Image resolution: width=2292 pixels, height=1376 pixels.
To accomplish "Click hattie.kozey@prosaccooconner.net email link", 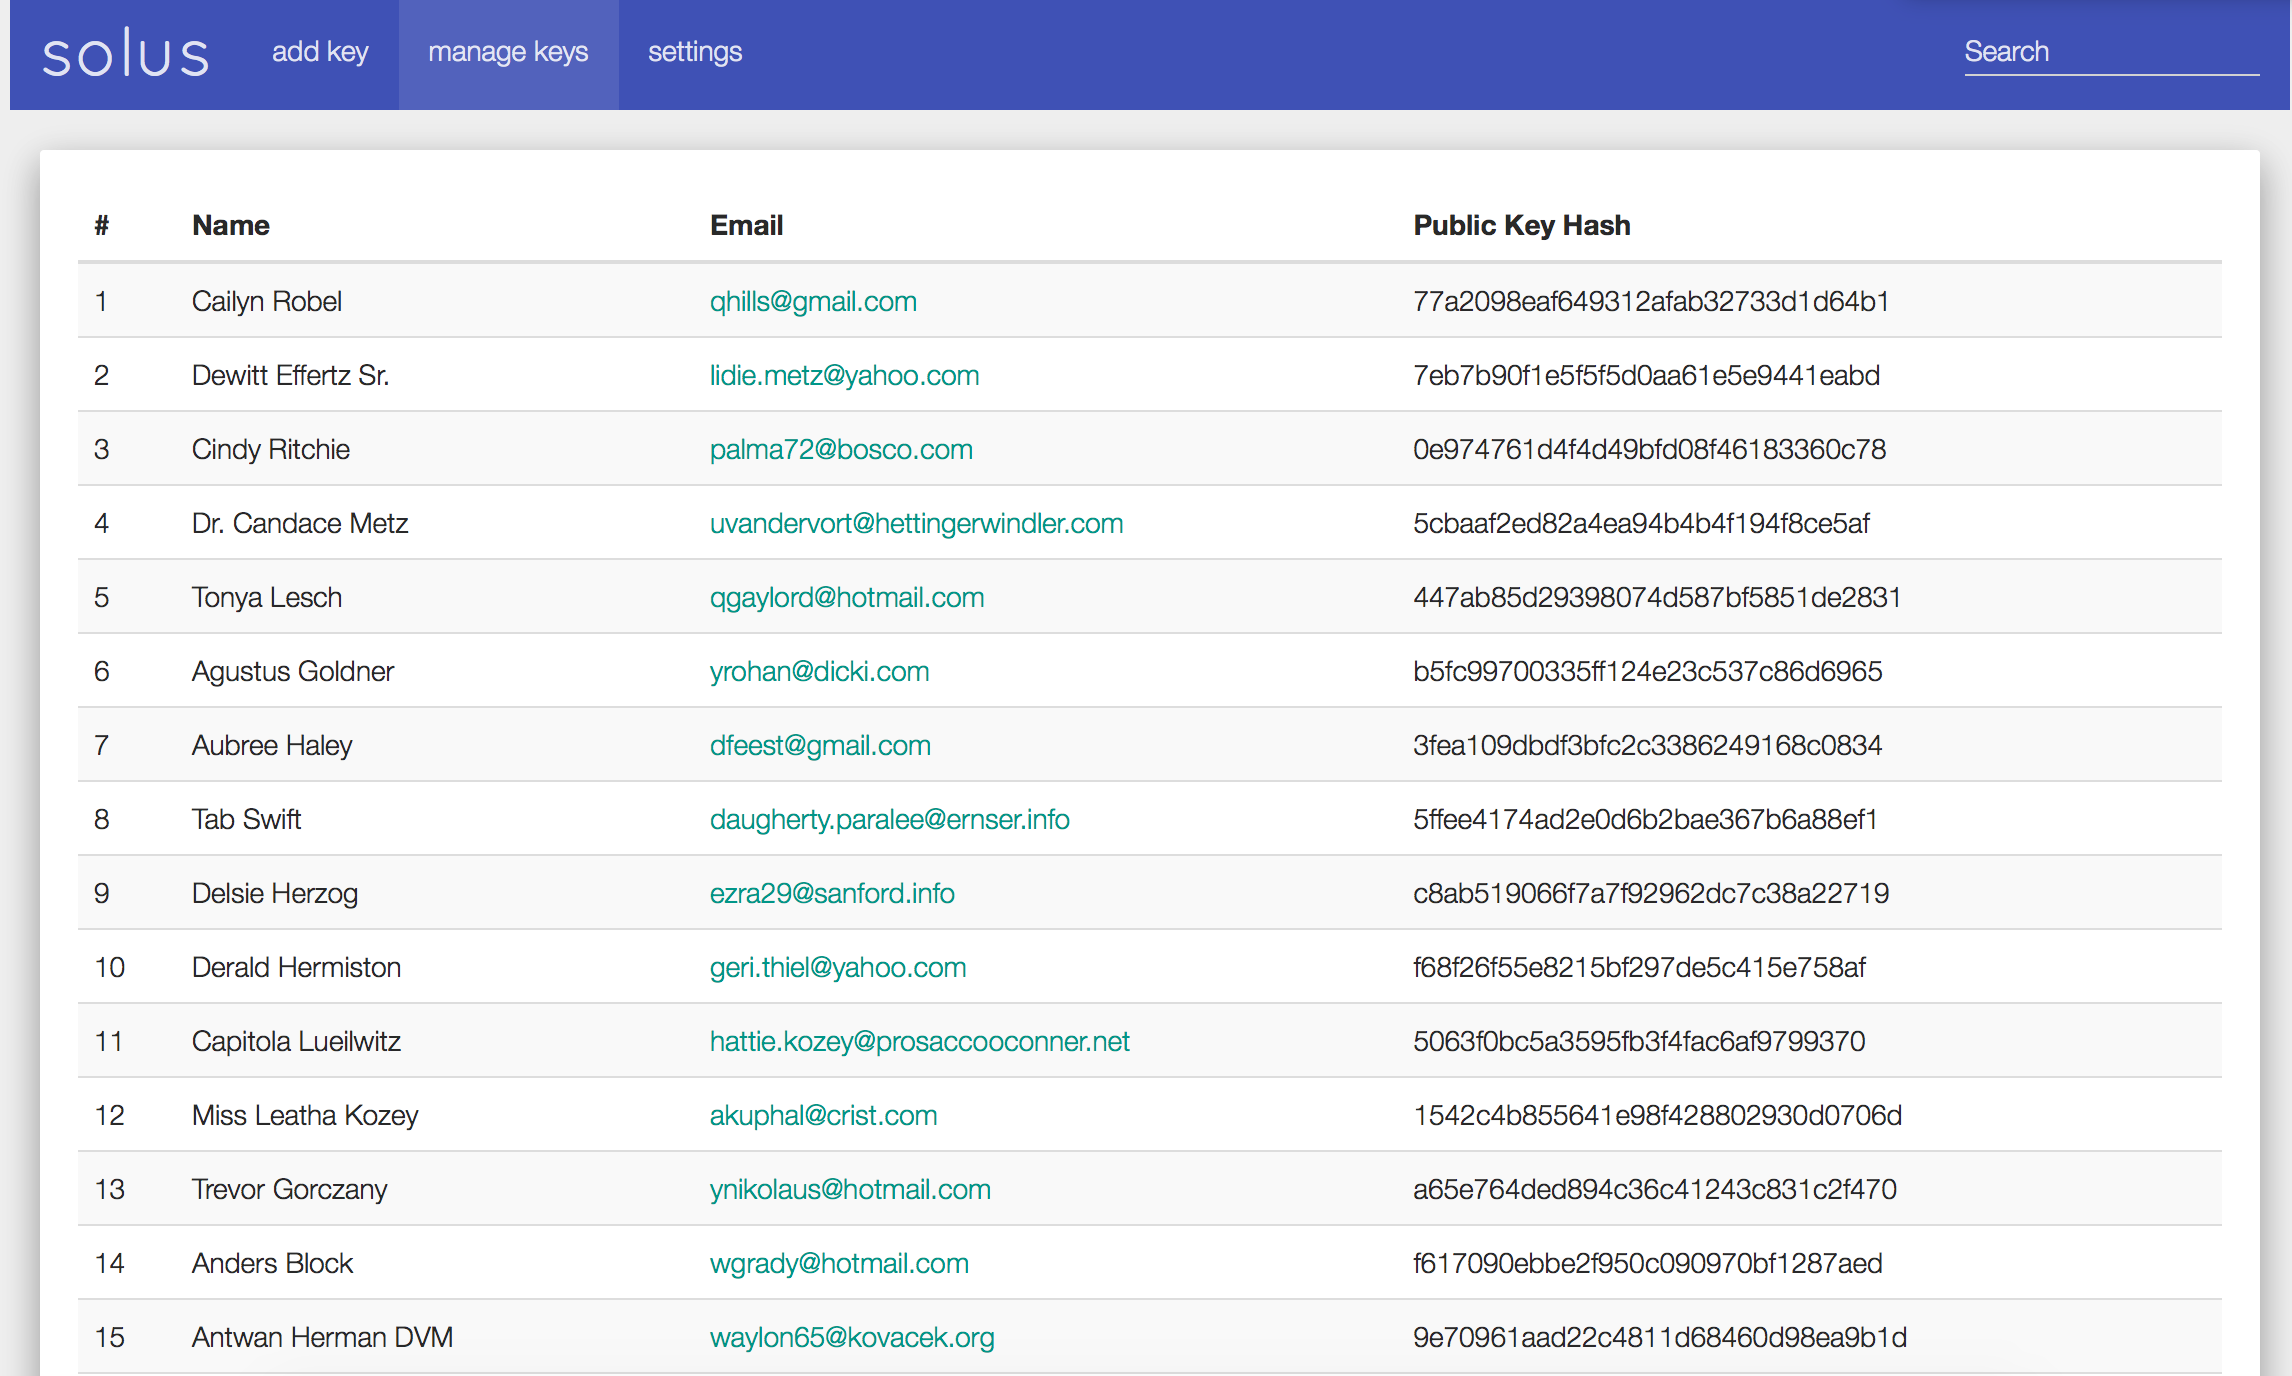I will pyautogui.click(x=919, y=1041).
